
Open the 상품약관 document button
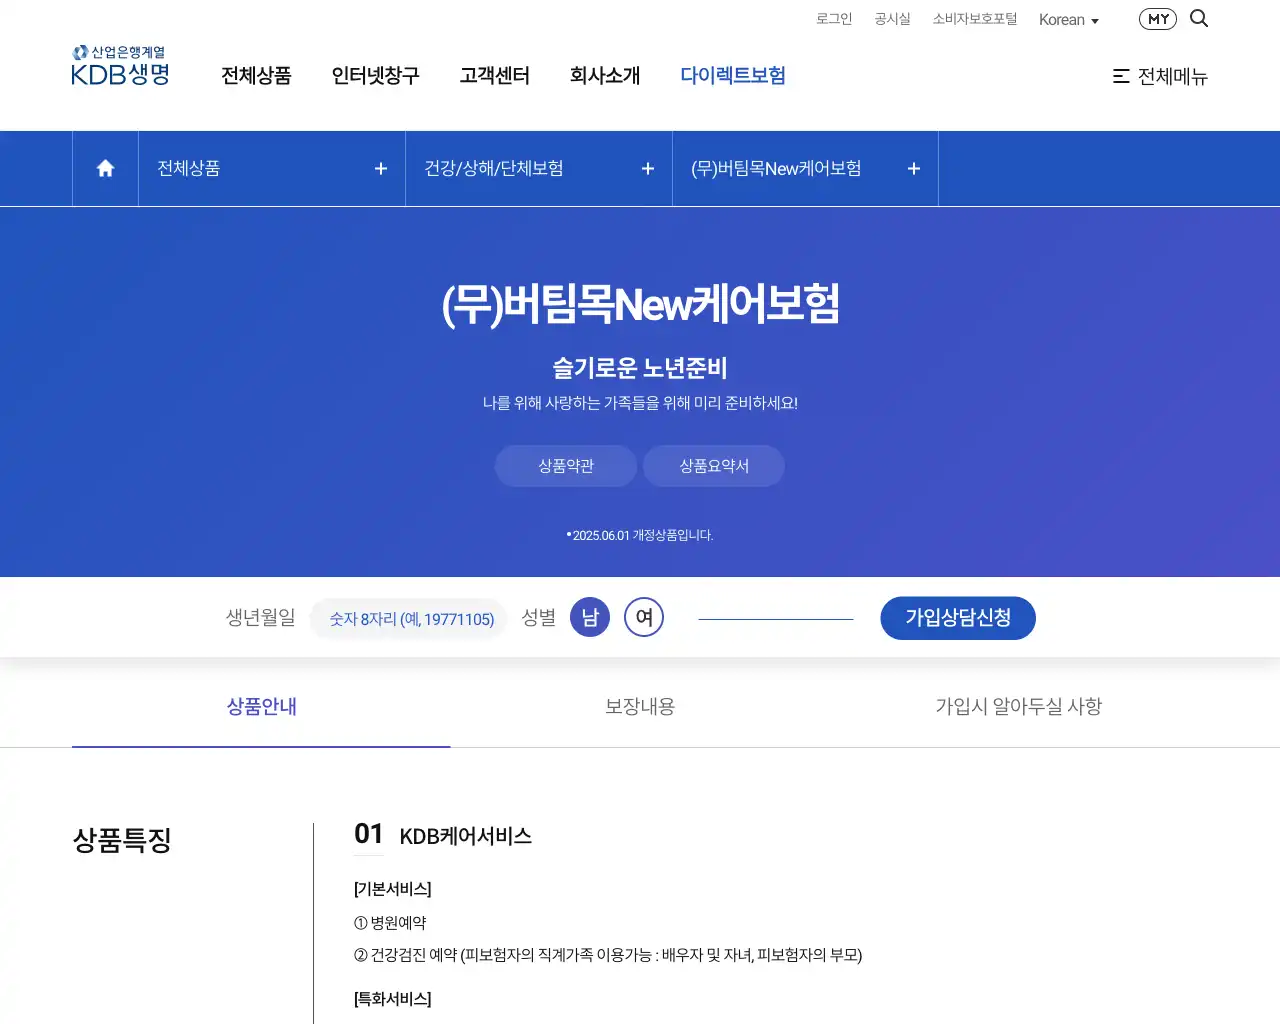[x=566, y=466]
